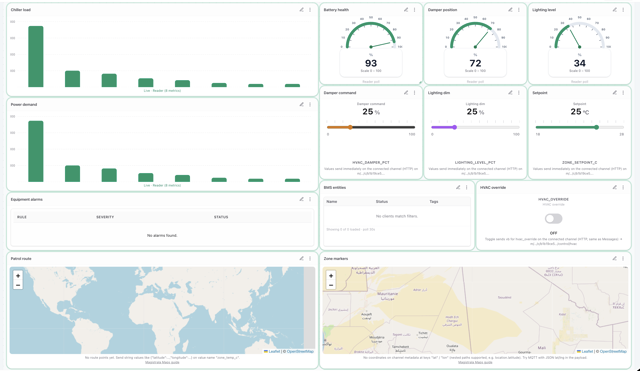The height and width of the screenshot is (371, 640).
Task: Open Magistrala Maps guide under Zone markers
Action: point(475,362)
